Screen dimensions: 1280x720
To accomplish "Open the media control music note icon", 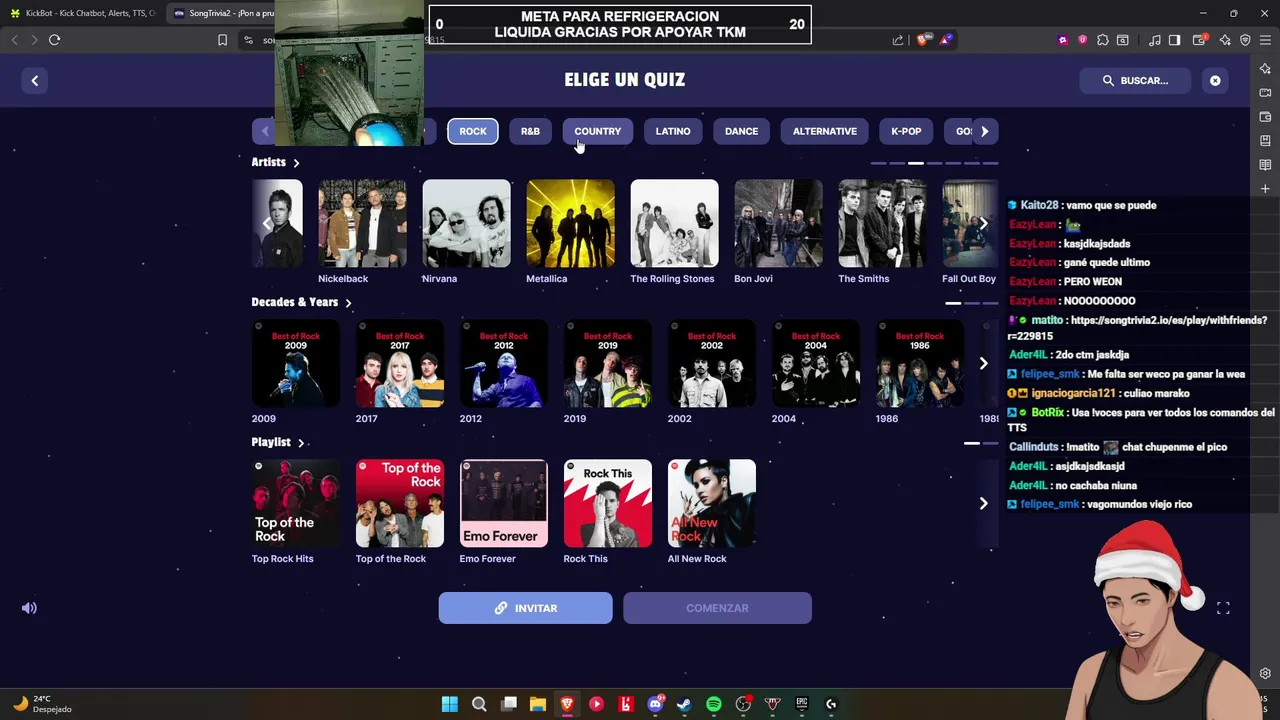I will tap(1155, 40).
